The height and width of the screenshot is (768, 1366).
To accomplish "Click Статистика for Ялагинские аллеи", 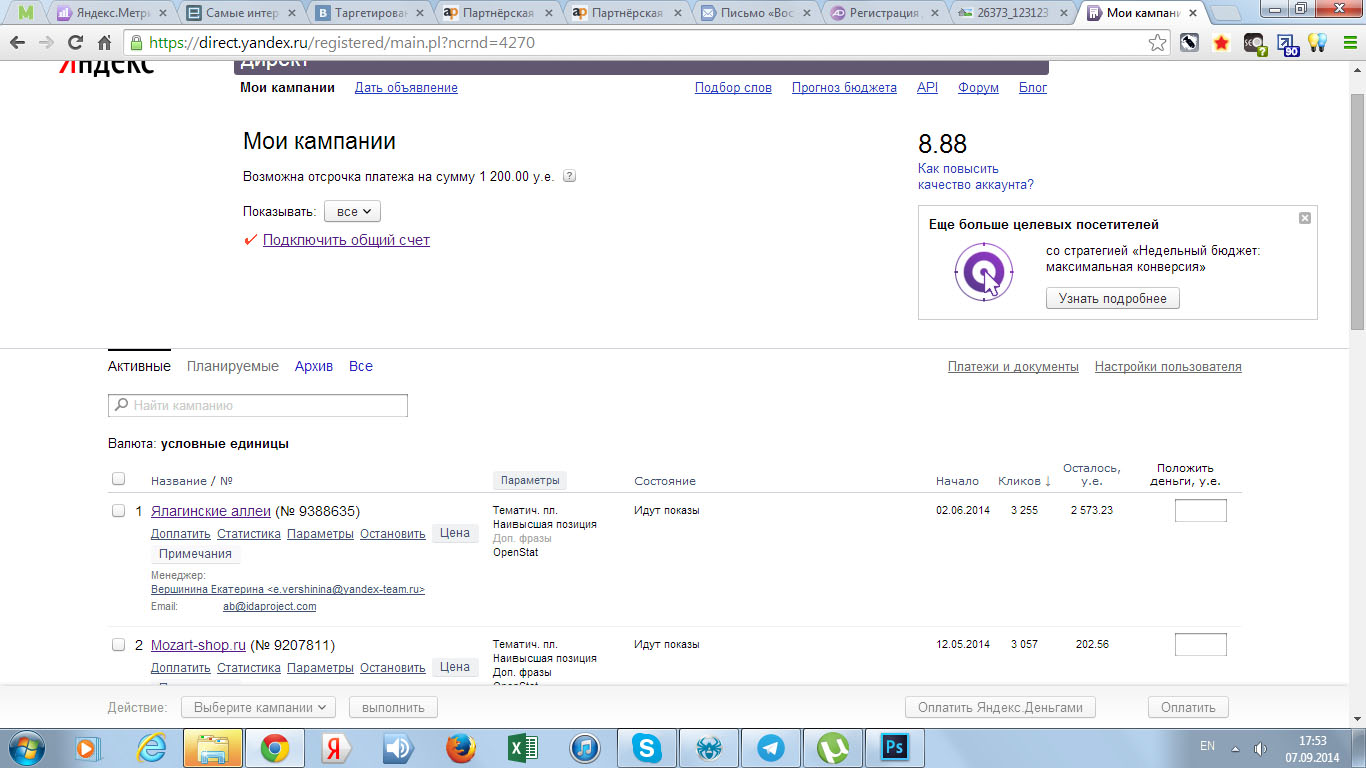I will click(249, 534).
